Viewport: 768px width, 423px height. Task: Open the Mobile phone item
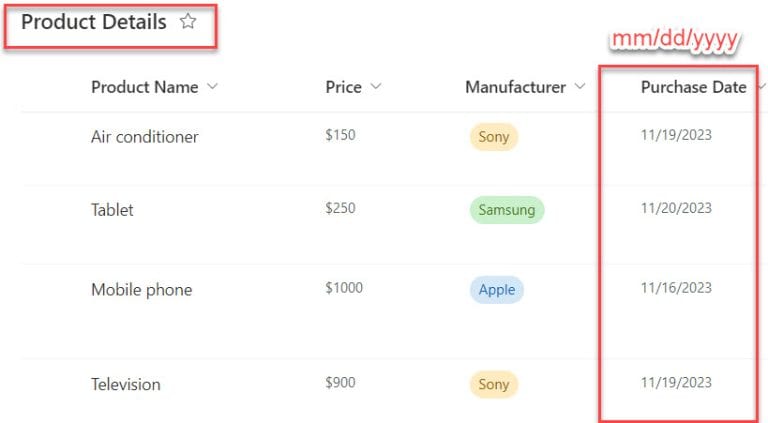click(x=141, y=290)
